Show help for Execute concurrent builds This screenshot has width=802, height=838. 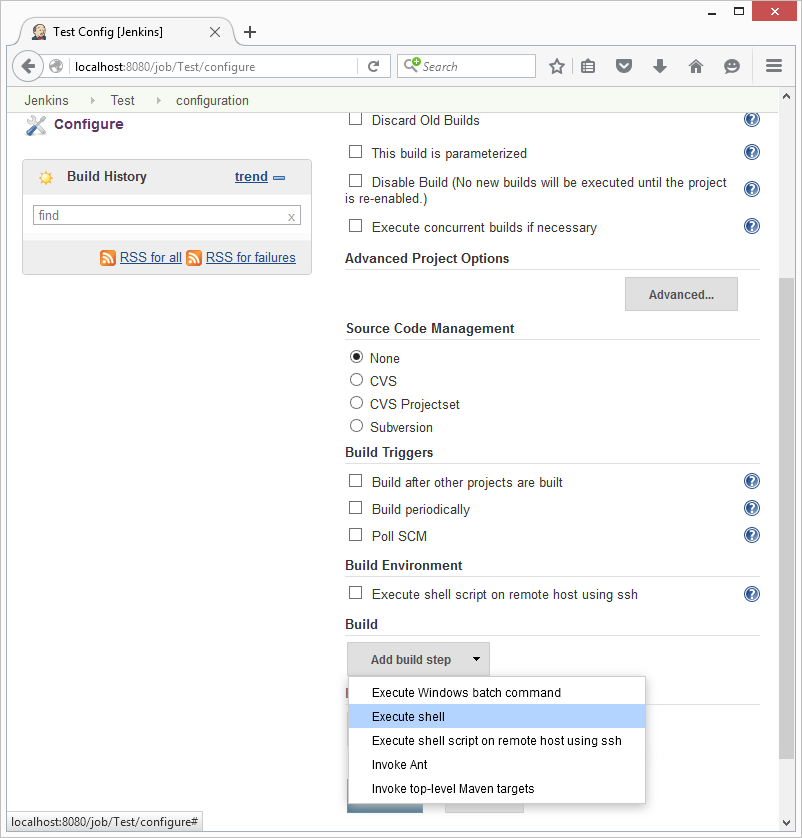click(752, 227)
